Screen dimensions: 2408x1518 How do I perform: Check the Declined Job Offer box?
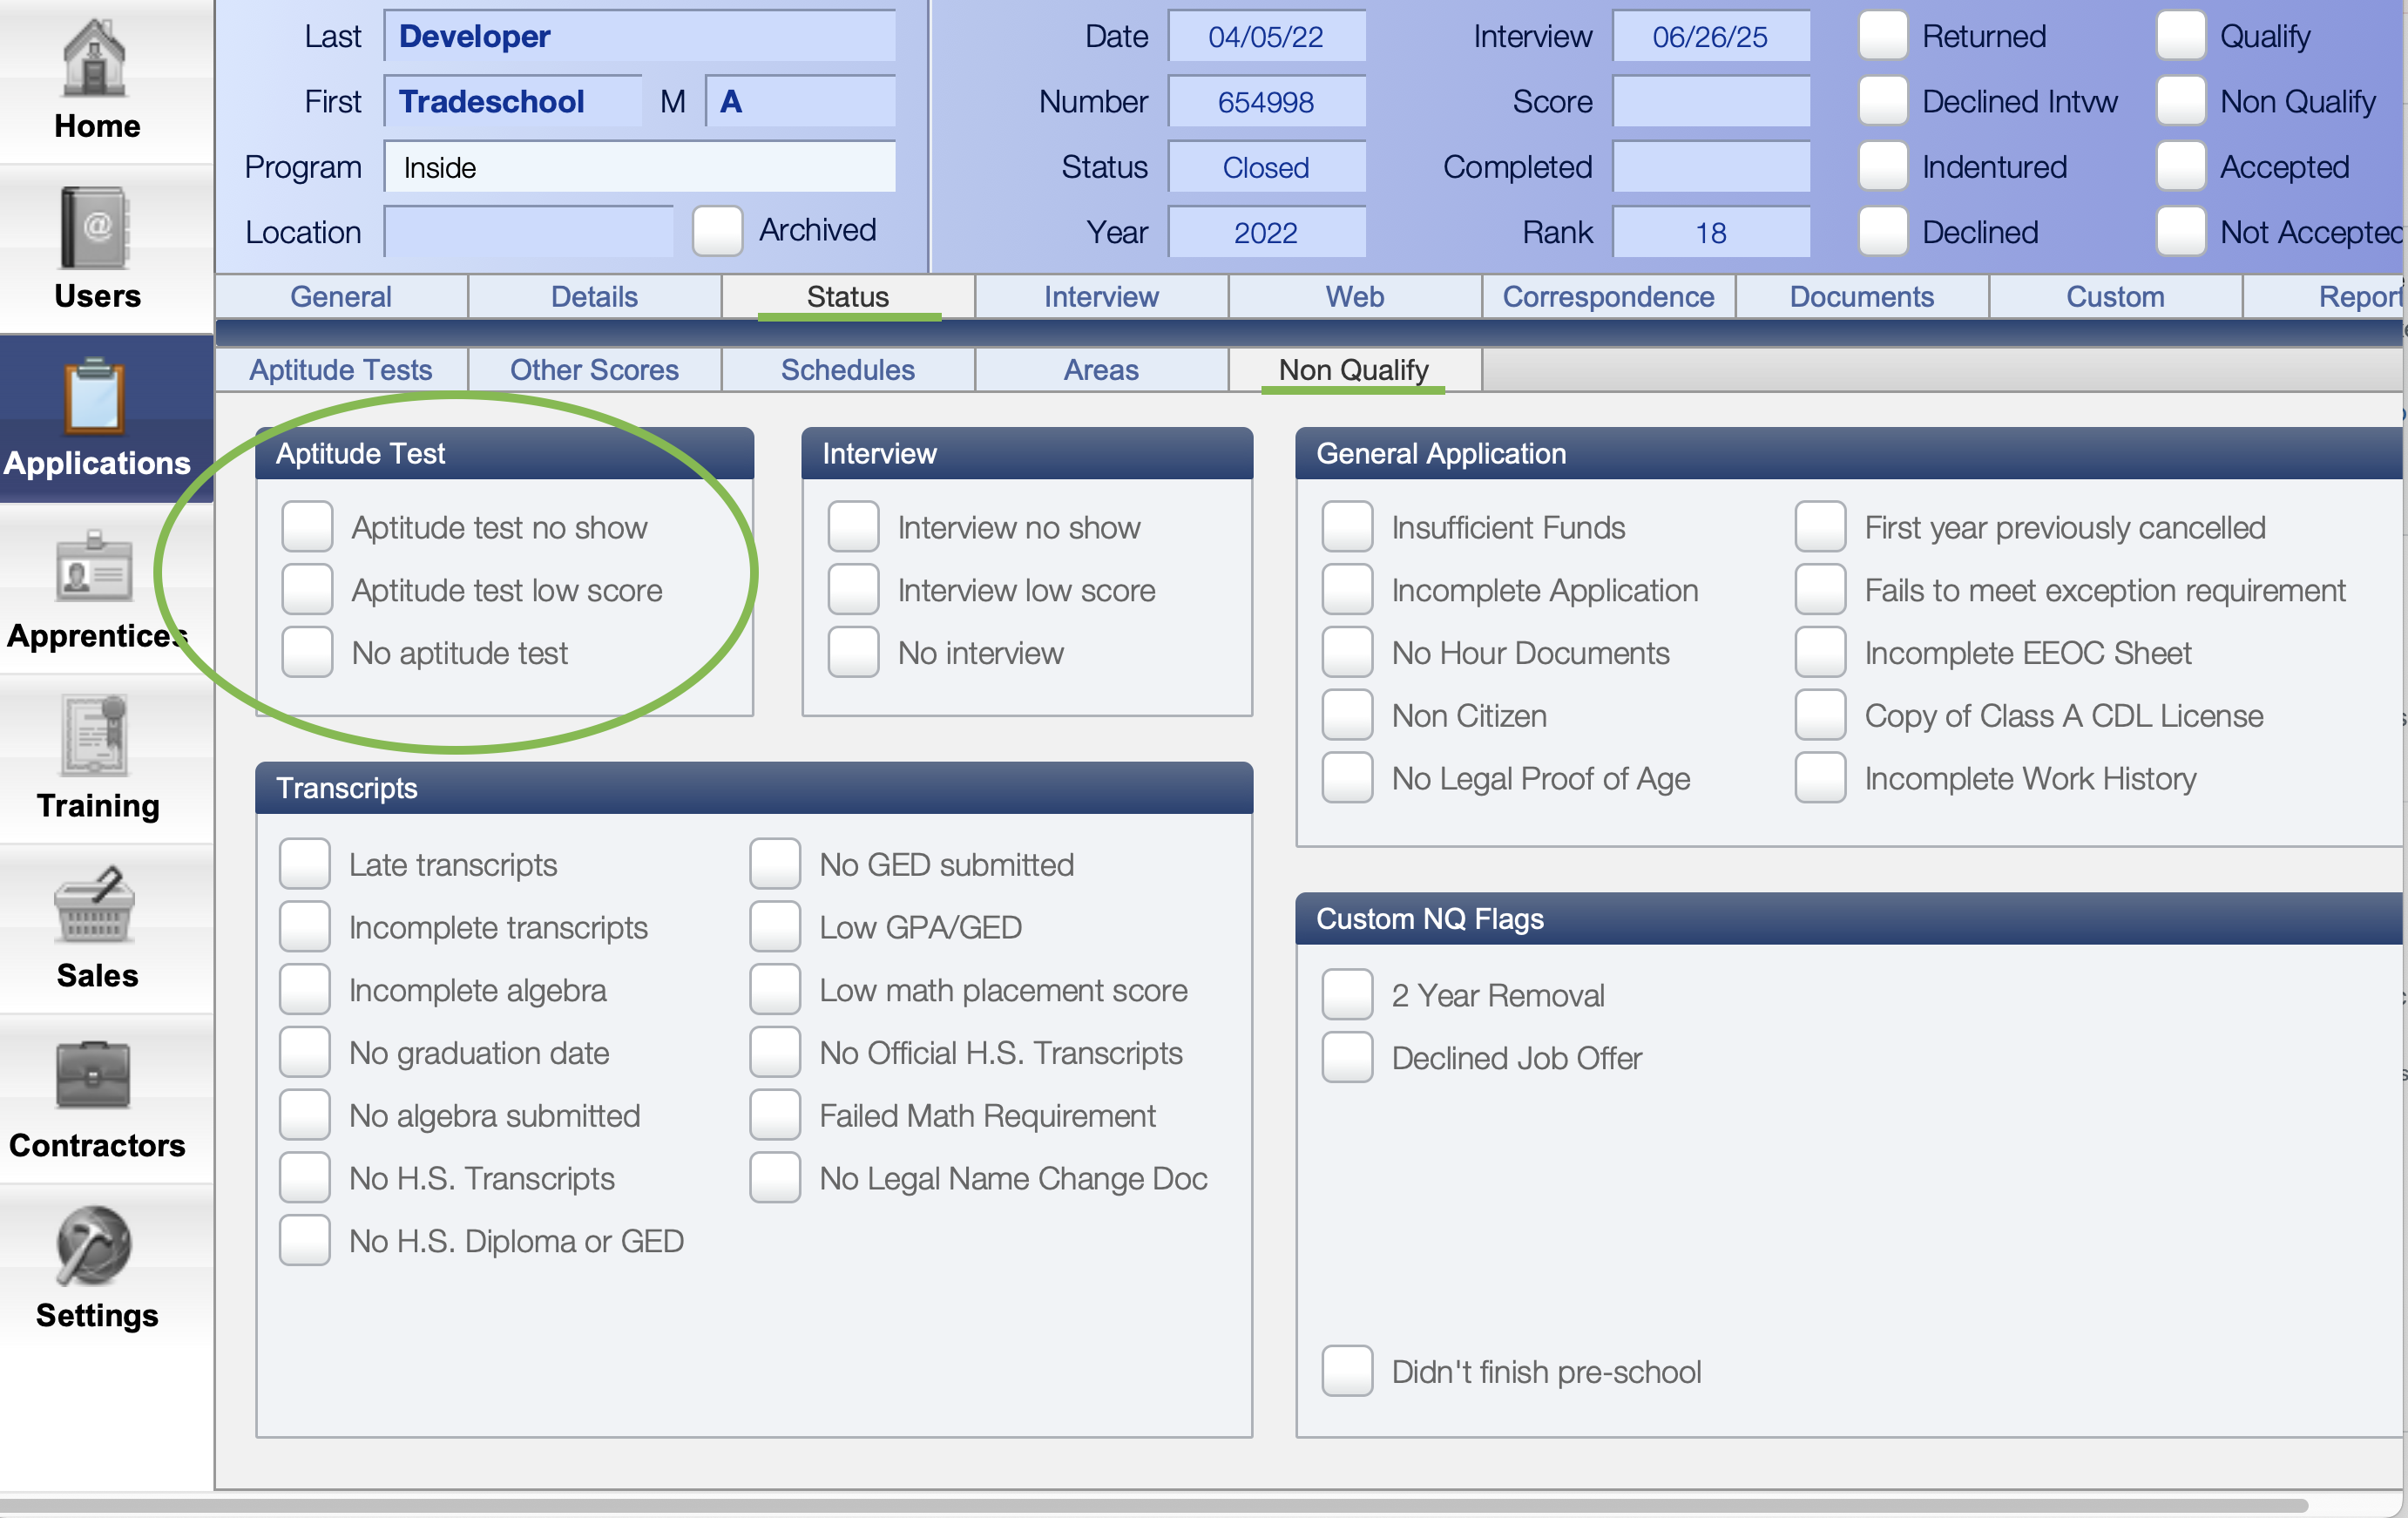point(1347,1058)
